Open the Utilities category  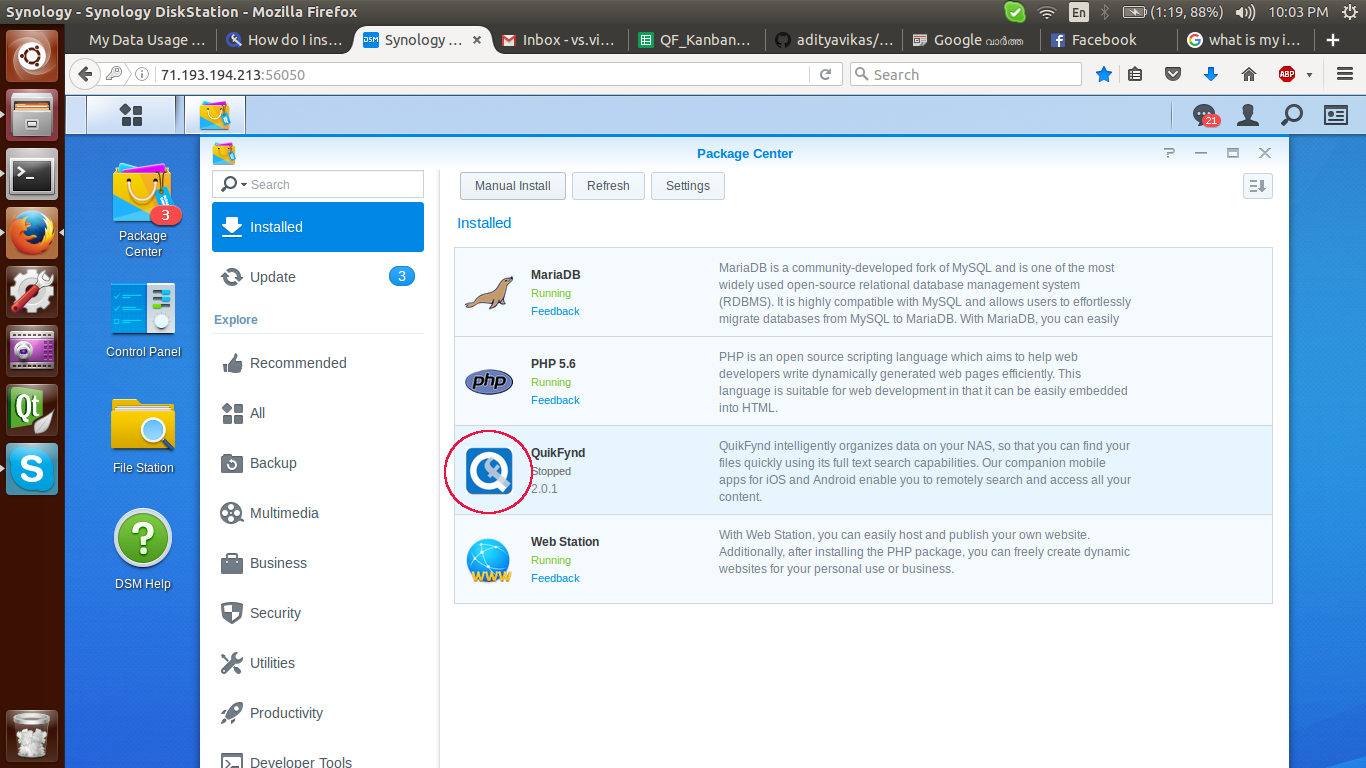point(318,663)
